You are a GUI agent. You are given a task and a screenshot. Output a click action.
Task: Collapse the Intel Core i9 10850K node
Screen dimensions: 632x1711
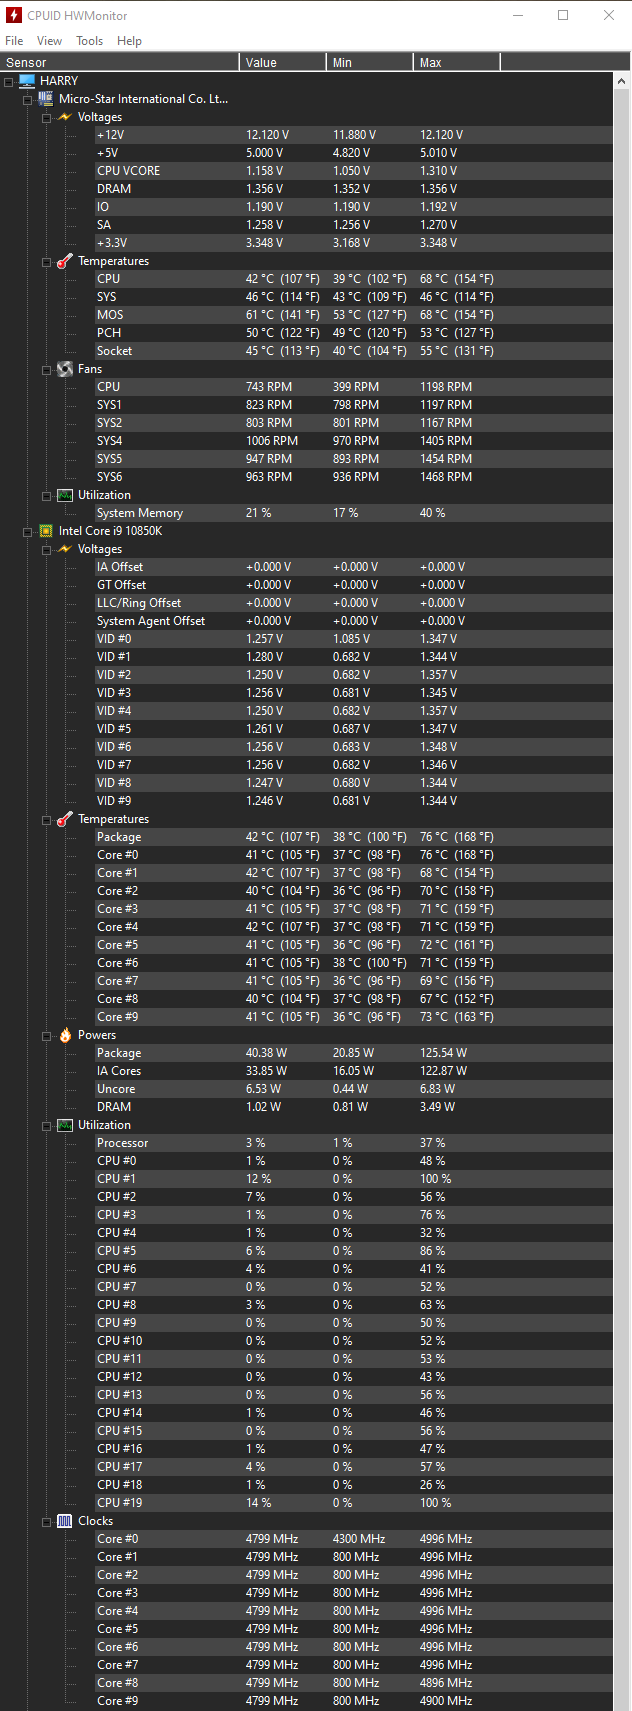(x=28, y=531)
